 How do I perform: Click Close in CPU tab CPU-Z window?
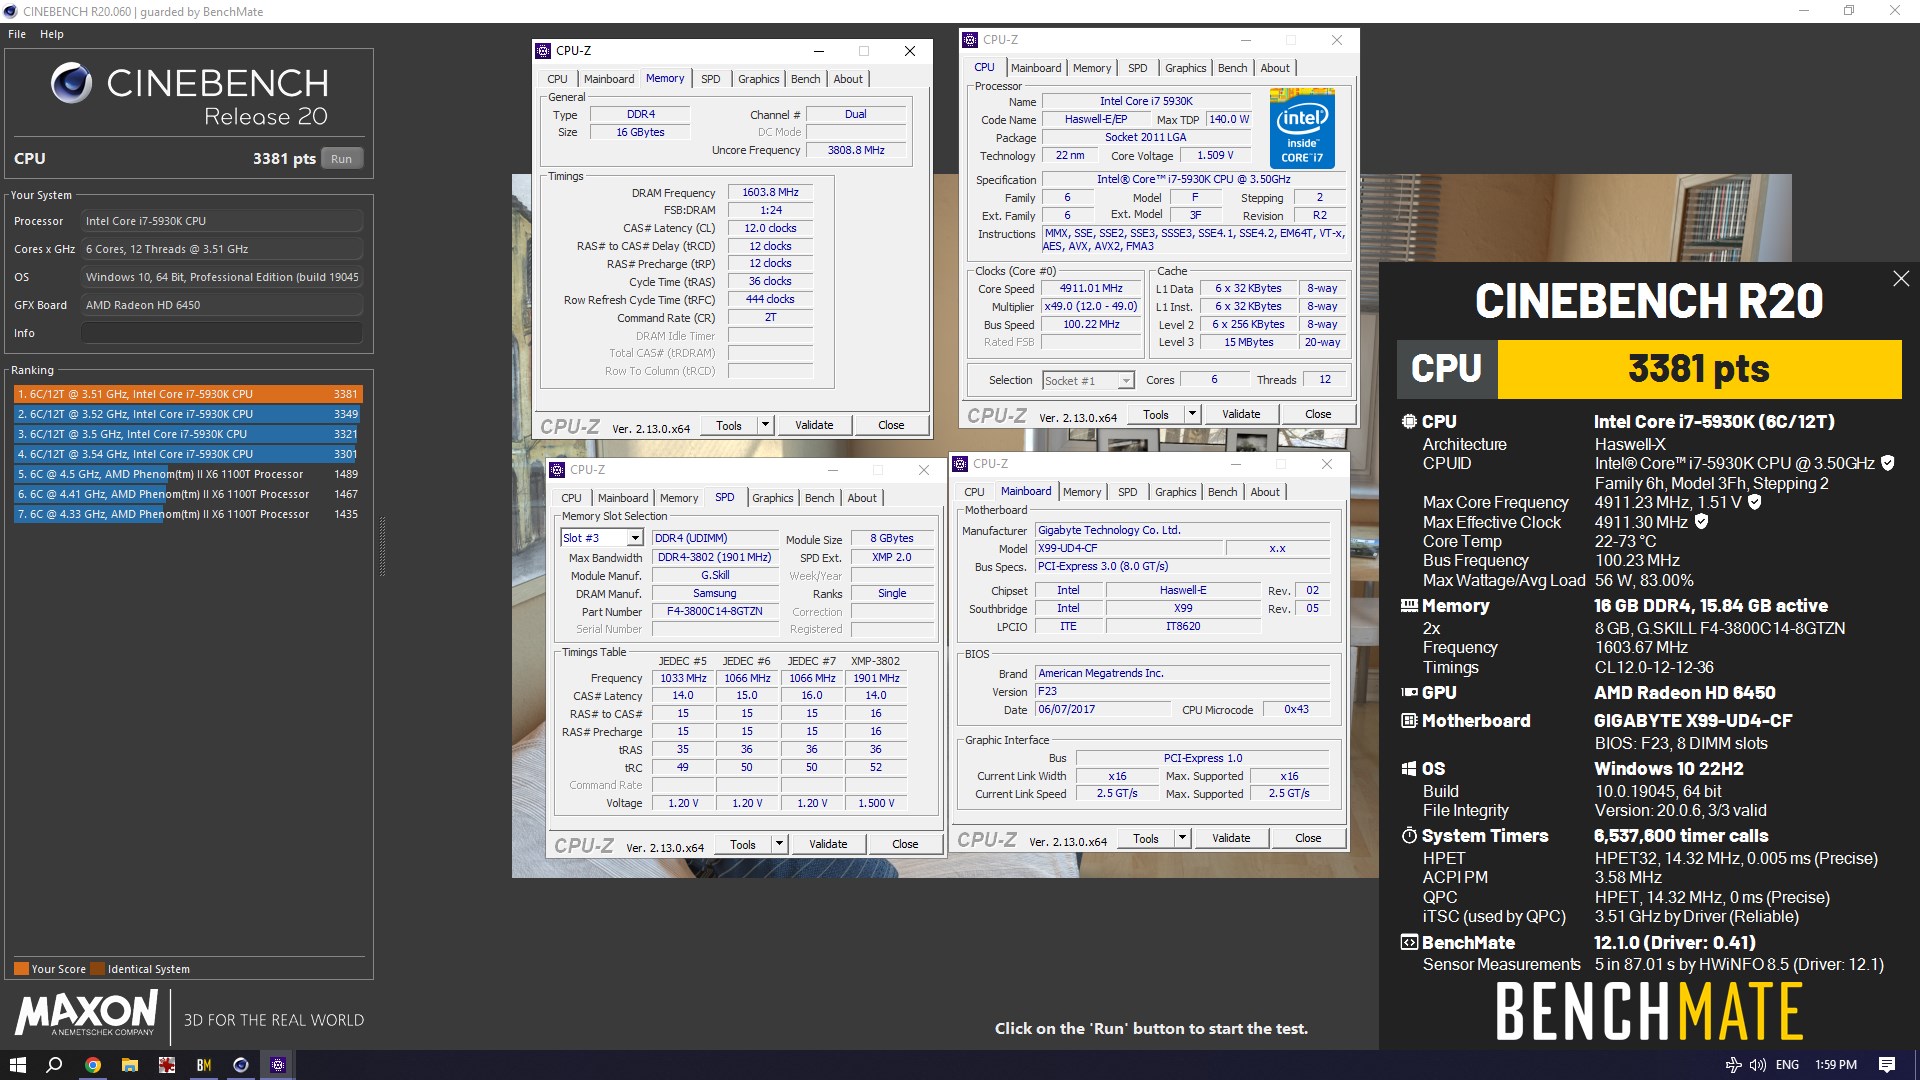click(x=1318, y=414)
